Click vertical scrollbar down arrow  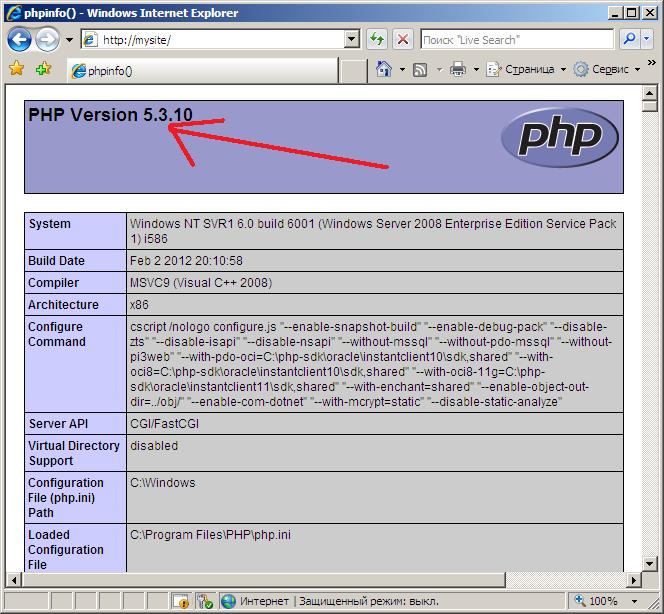[650, 564]
